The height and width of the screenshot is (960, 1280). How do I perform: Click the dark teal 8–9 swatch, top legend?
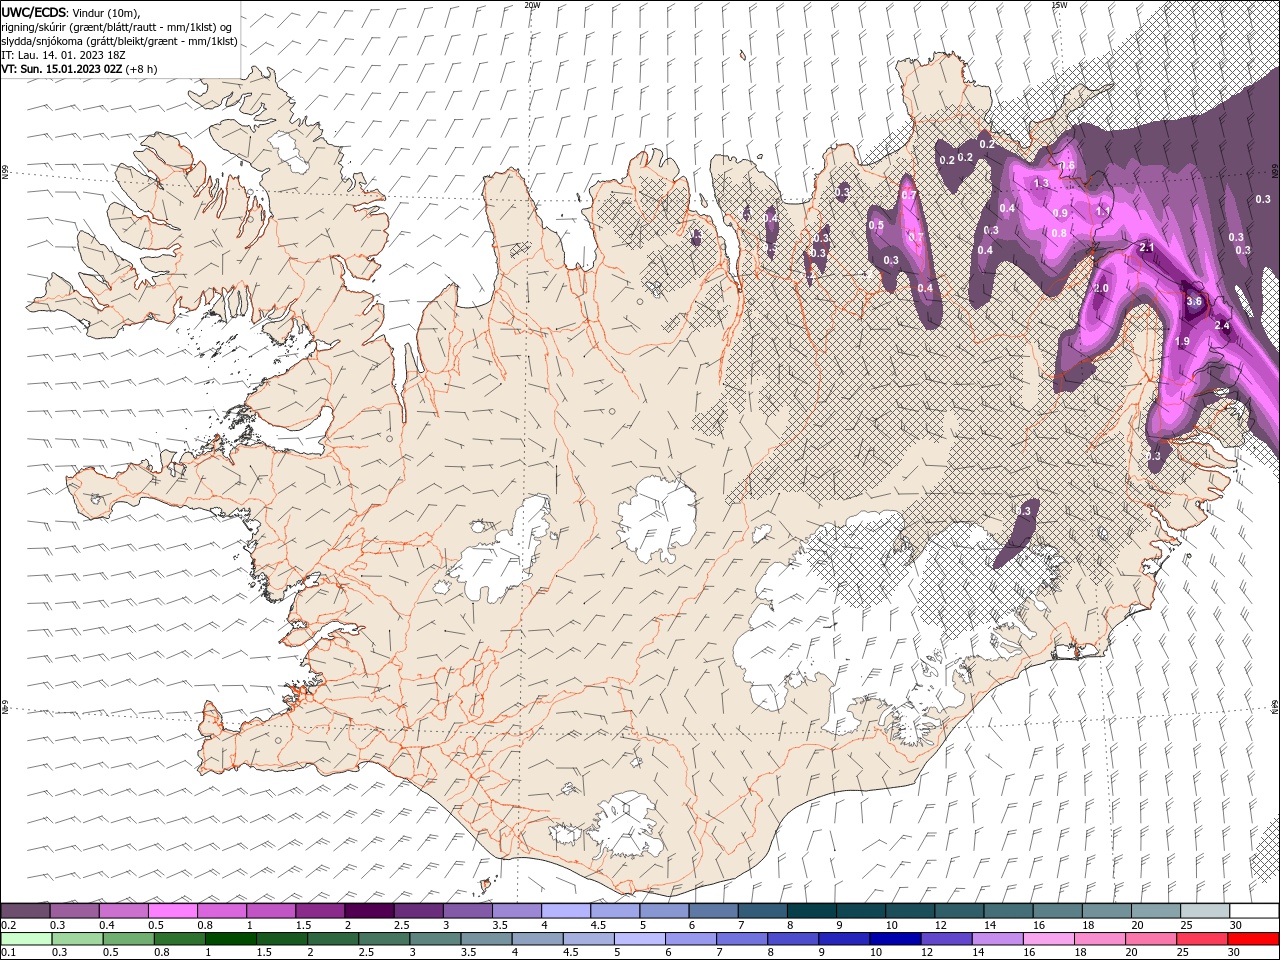[812, 911]
